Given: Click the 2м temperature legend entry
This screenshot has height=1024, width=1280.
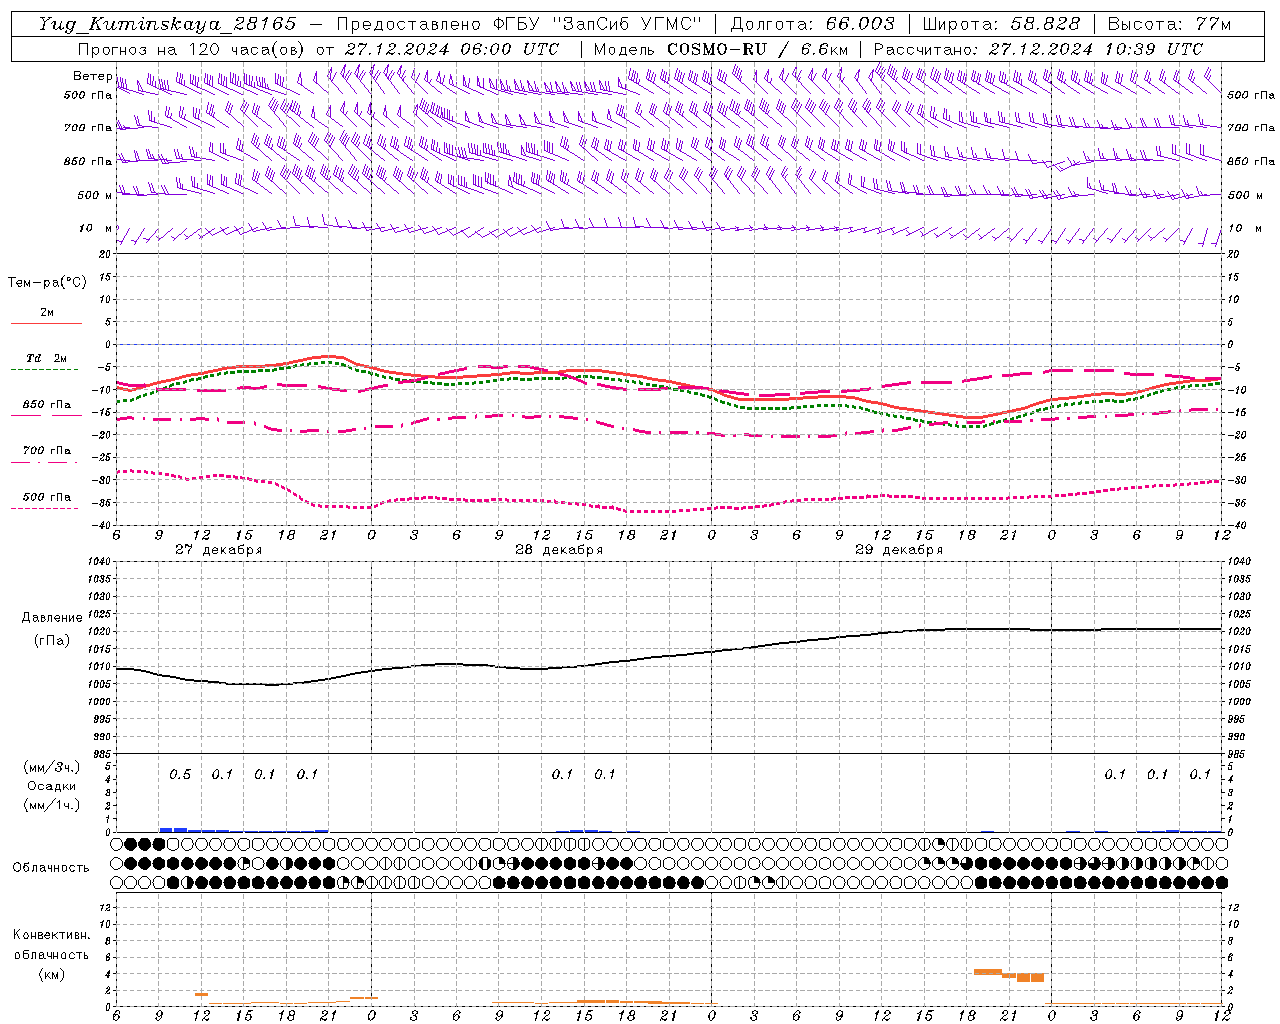Looking at the screenshot, I should (x=47, y=313).
